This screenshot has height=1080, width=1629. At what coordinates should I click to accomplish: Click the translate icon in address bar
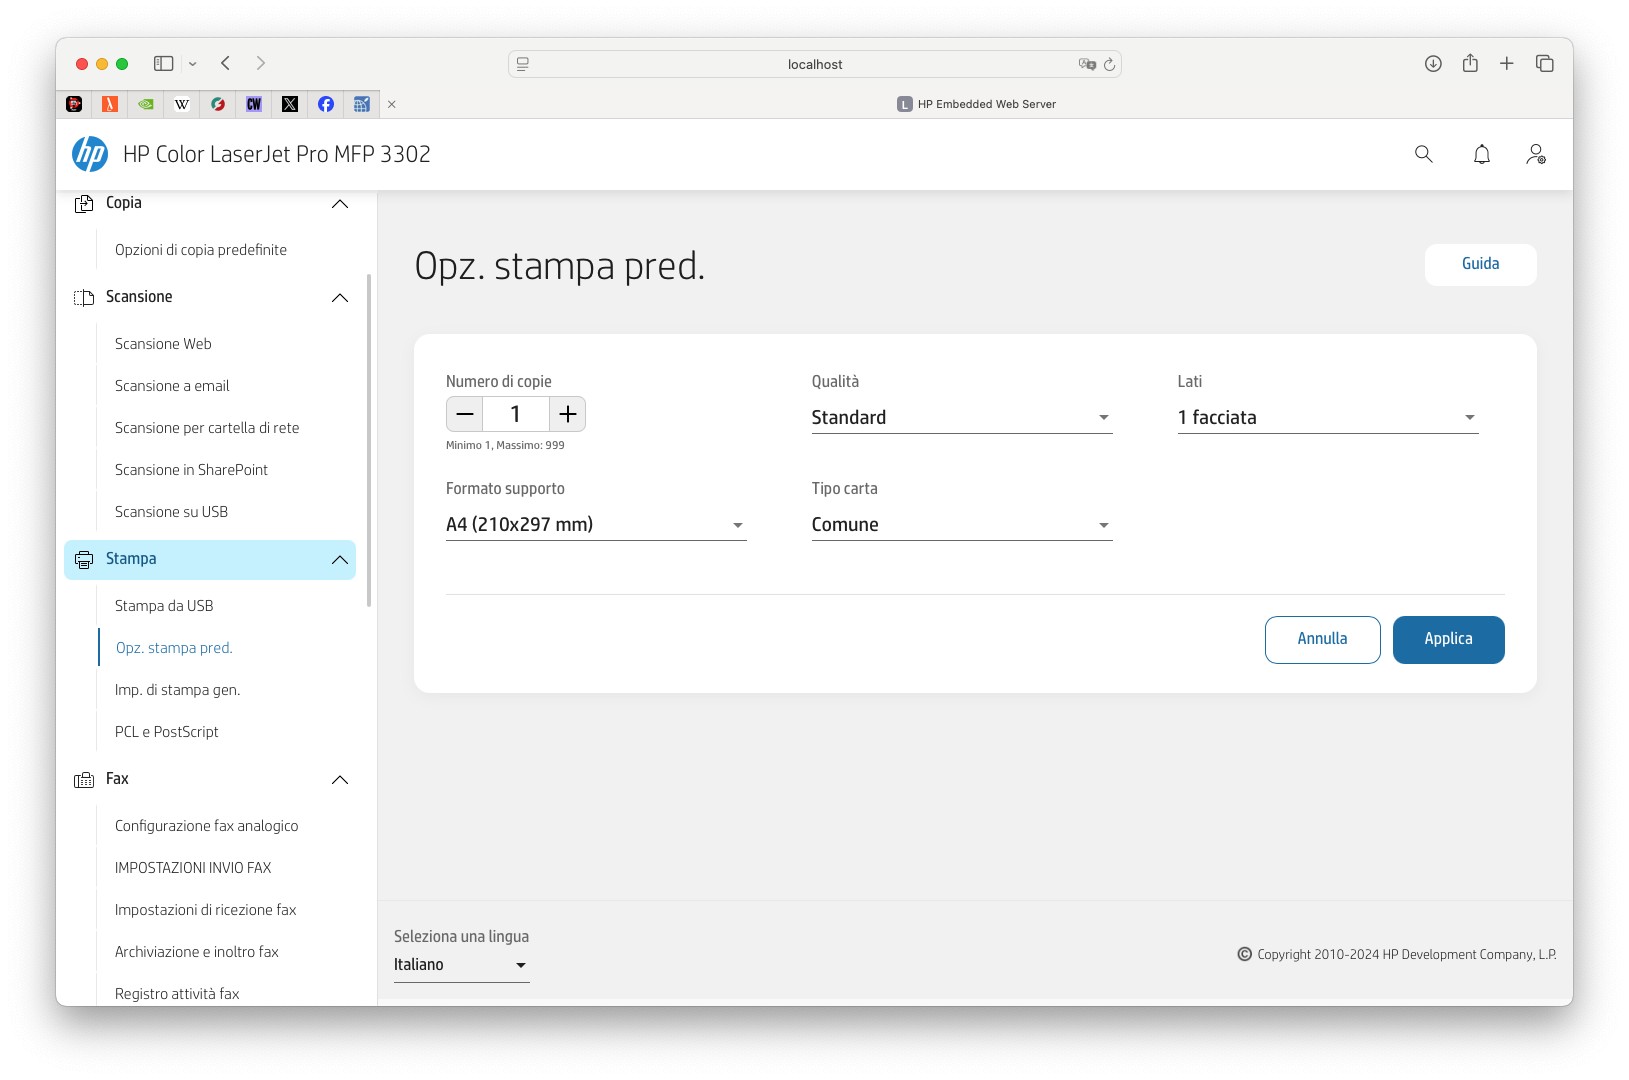pos(1087,64)
